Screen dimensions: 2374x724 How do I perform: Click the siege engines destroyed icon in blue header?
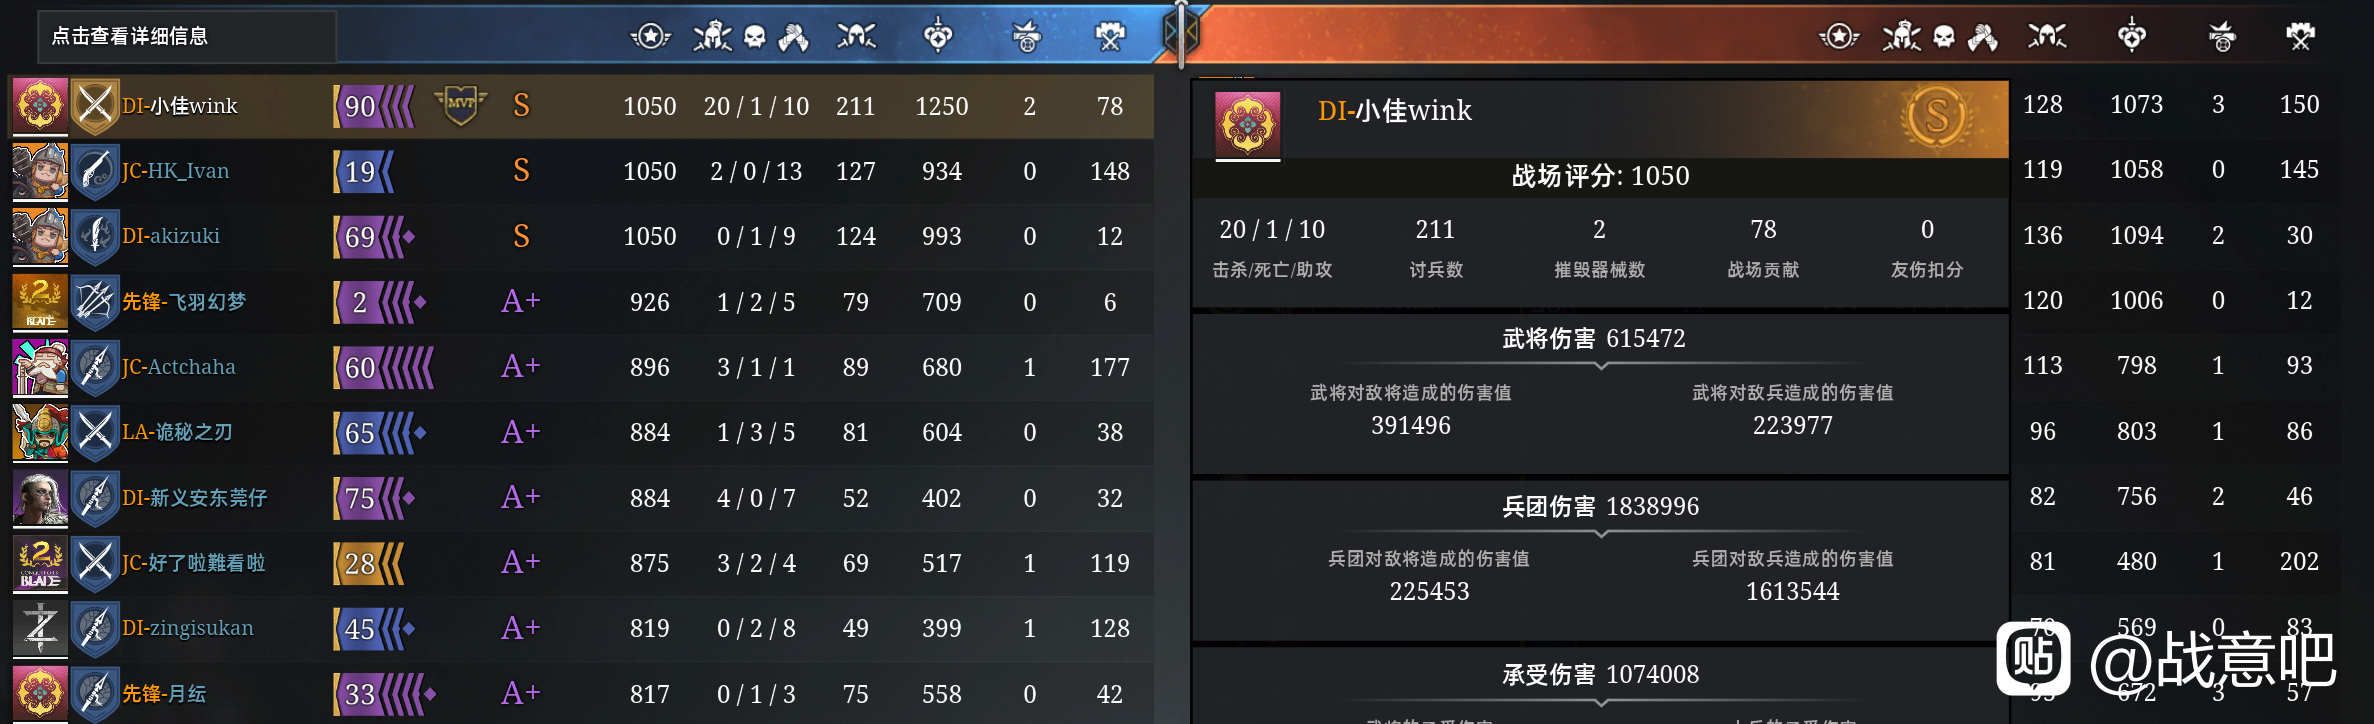(x=1026, y=37)
